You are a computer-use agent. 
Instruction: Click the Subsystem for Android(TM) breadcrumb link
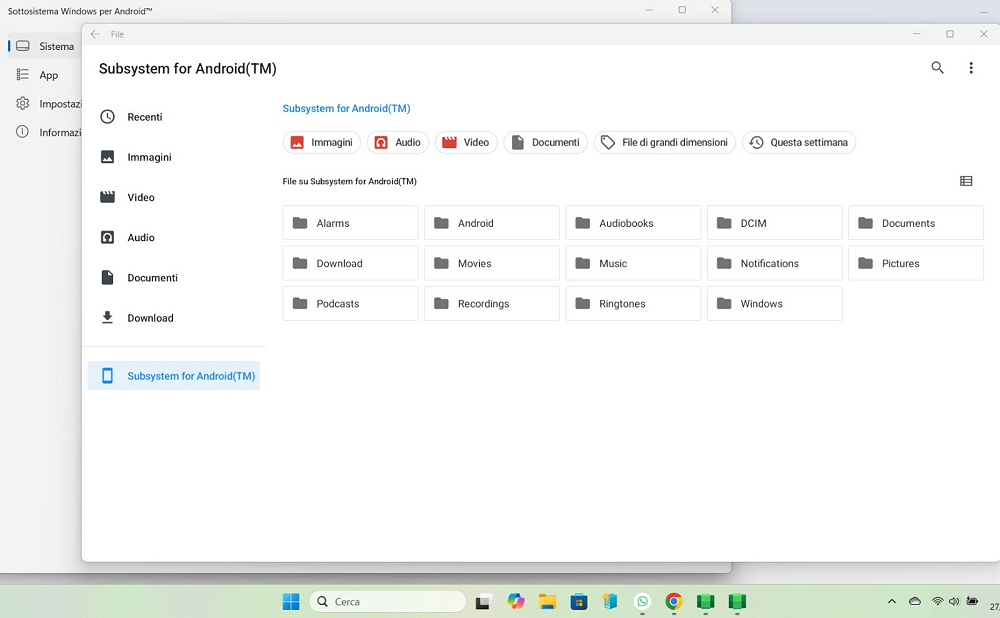coord(346,108)
